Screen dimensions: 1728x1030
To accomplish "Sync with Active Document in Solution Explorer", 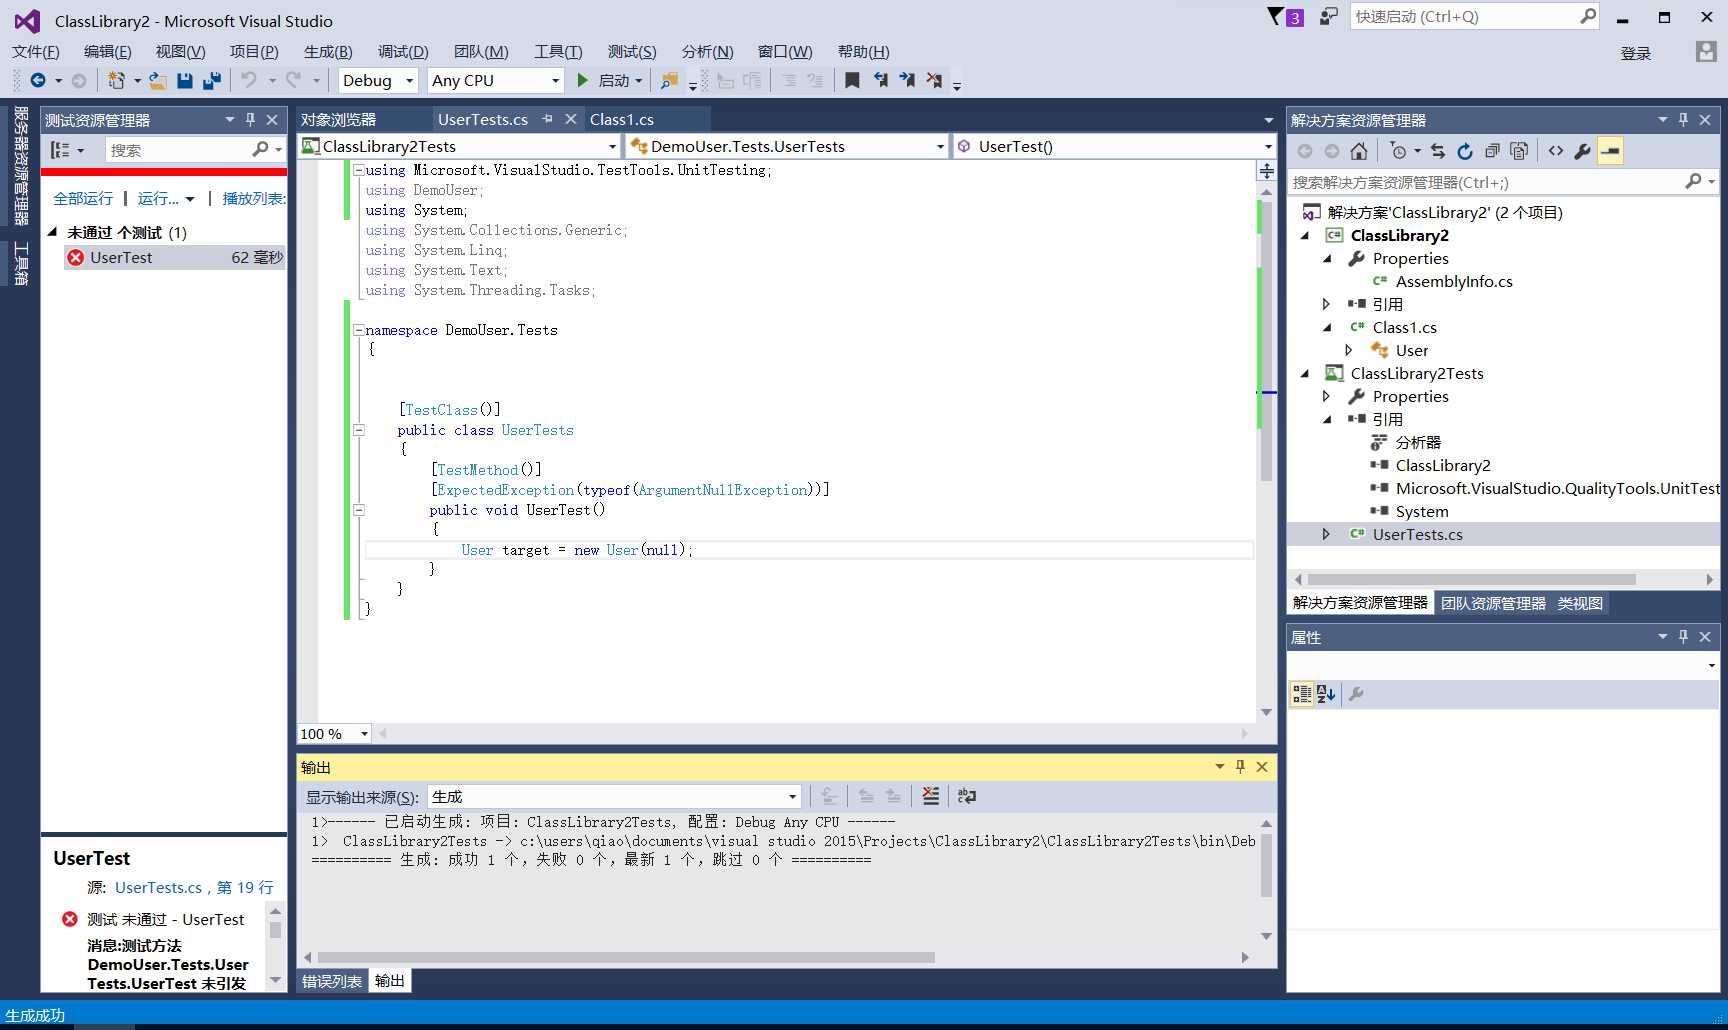I will click(x=1438, y=151).
